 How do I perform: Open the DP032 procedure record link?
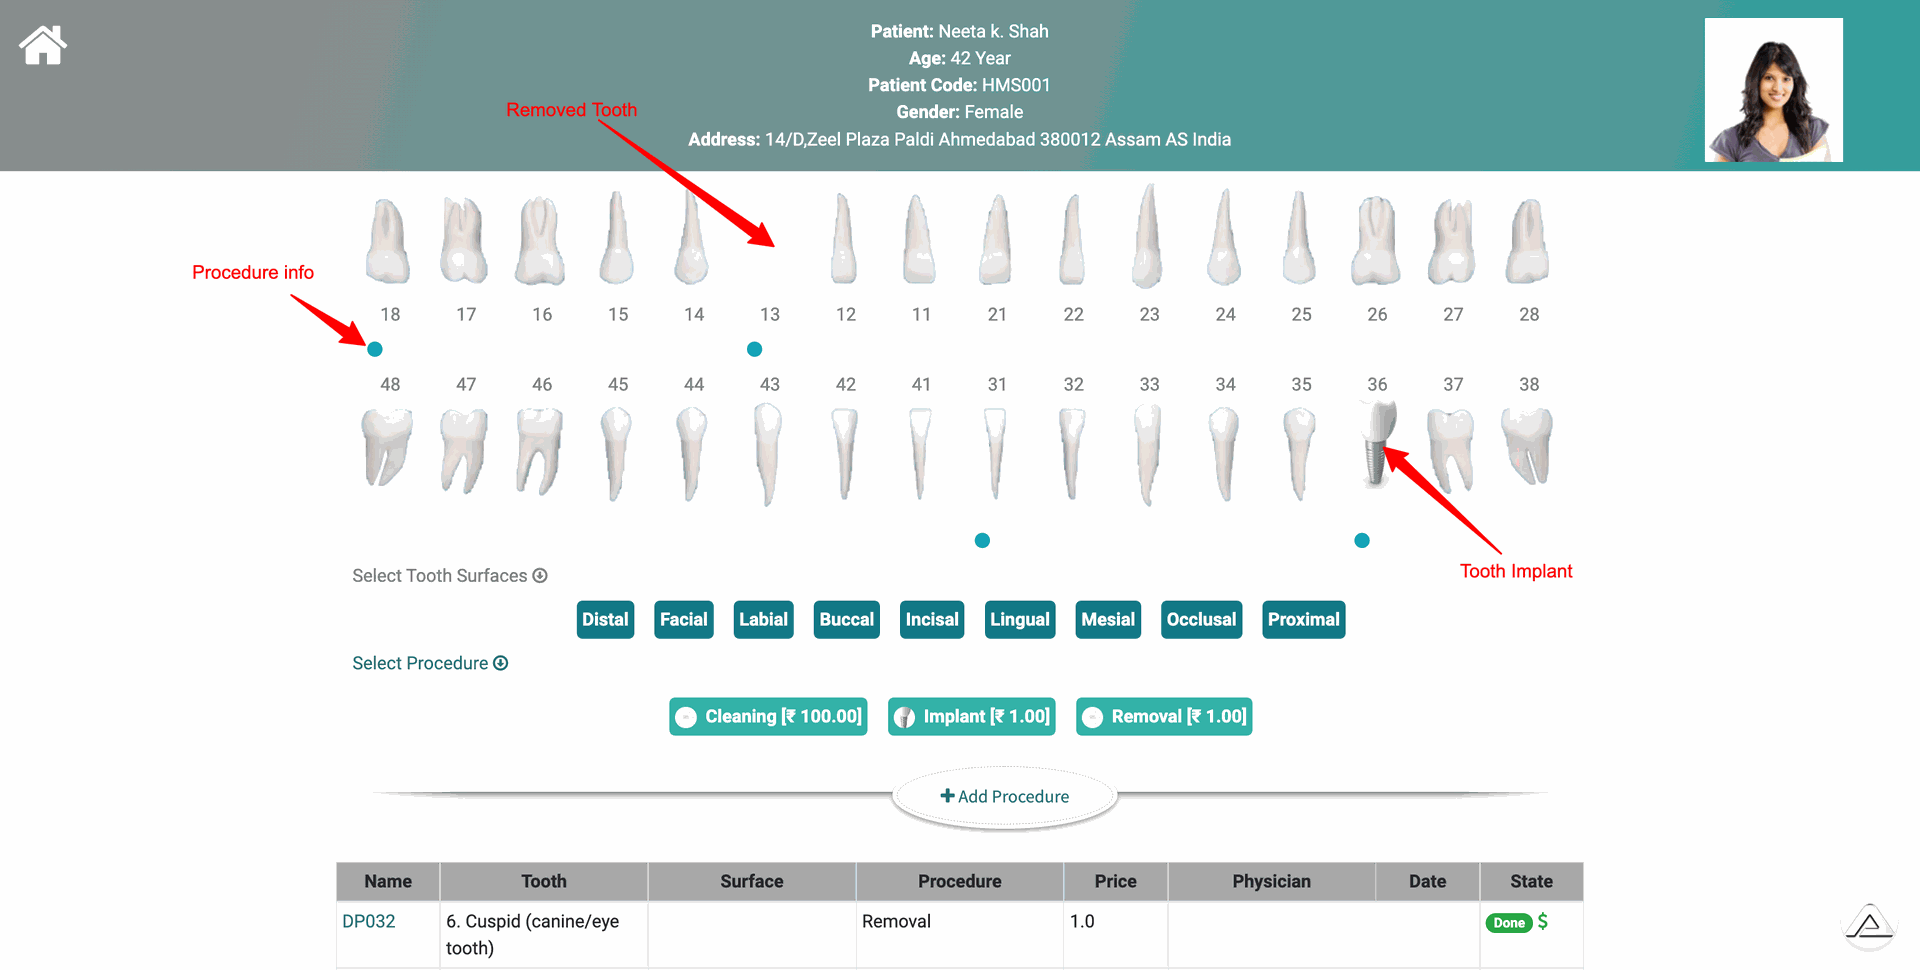369,922
